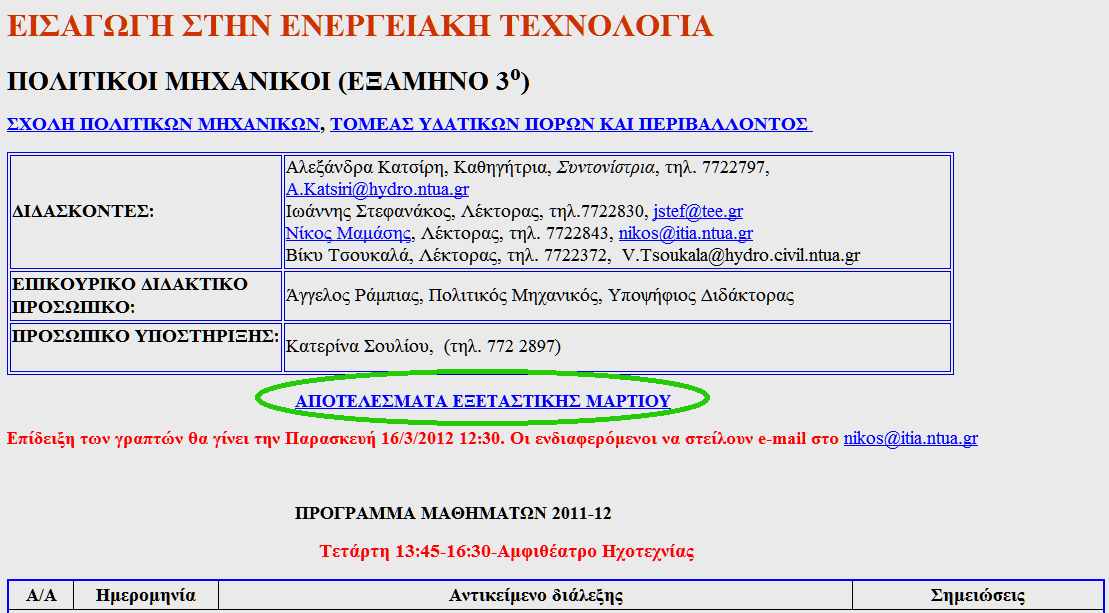This screenshot has height=613, width=1109.
Task: Follow the ΤΟΜΕΑΣ ΥΔΑΤΙΚΩΝ ΠΟΡΩΝ ΚΑΙ ΠΕΡΙΒΑΛΛΟΝΤΟΣ link
Action: pos(570,124)
